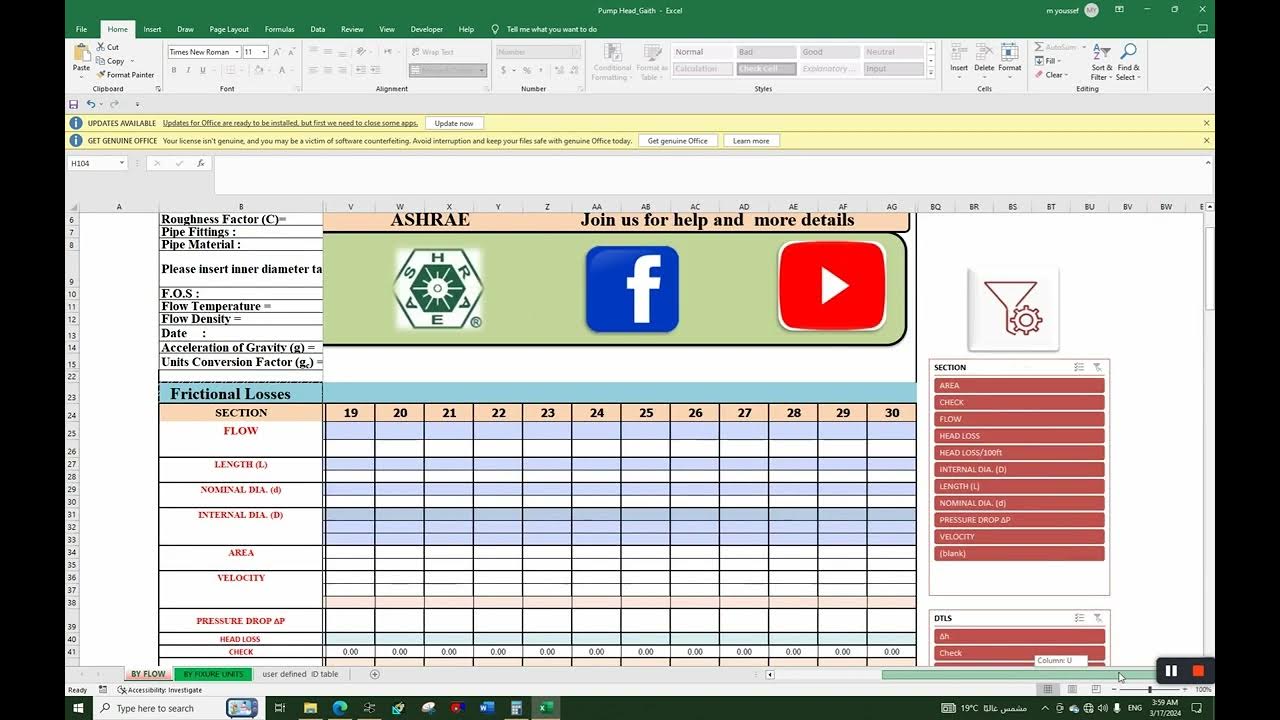
Task: Click the Conditional Formatting icon
Action: tap(611, 53)
